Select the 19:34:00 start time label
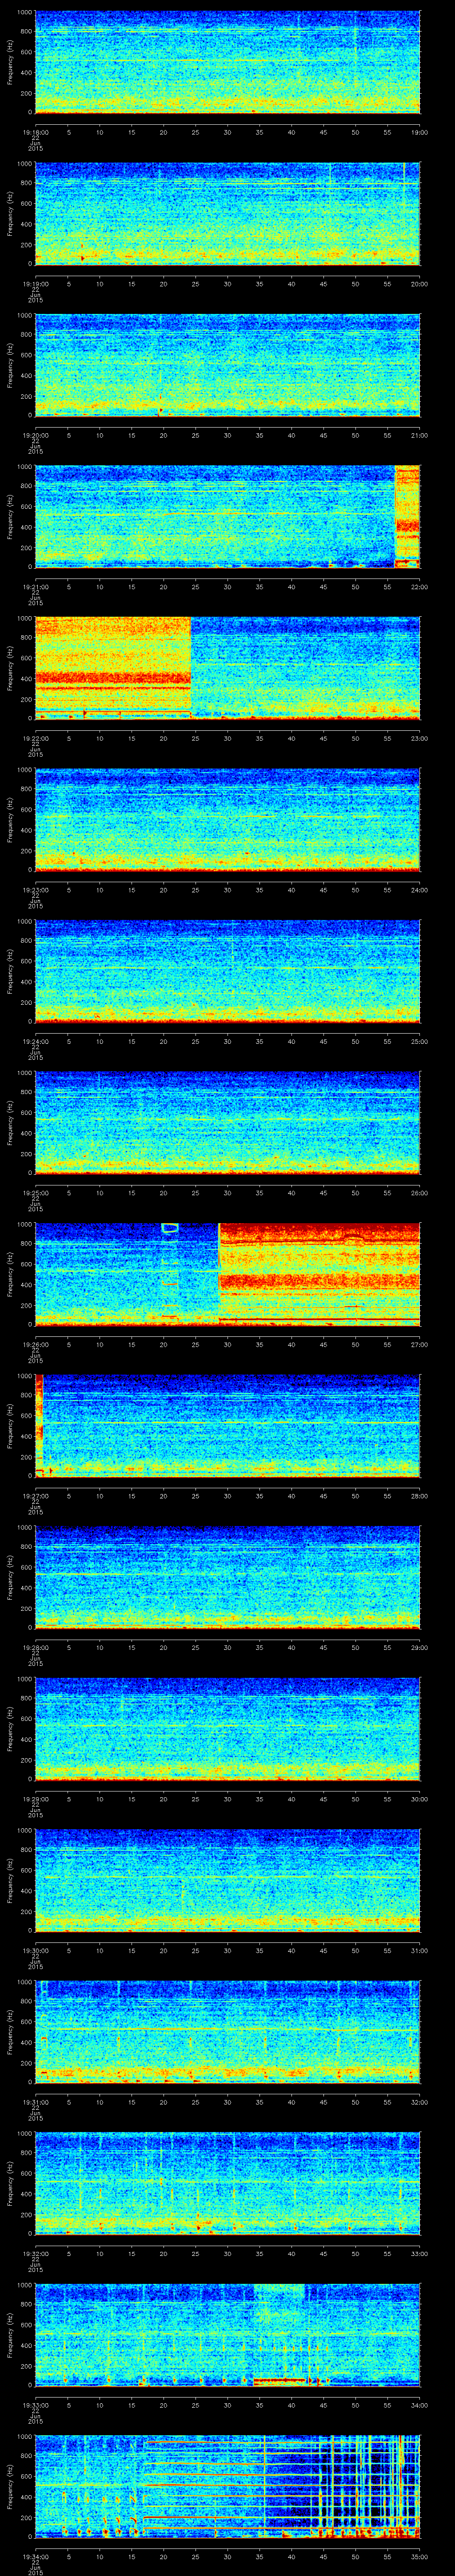The width and height of the screenshot is (455, 2576). click(x=35, y=2557)
